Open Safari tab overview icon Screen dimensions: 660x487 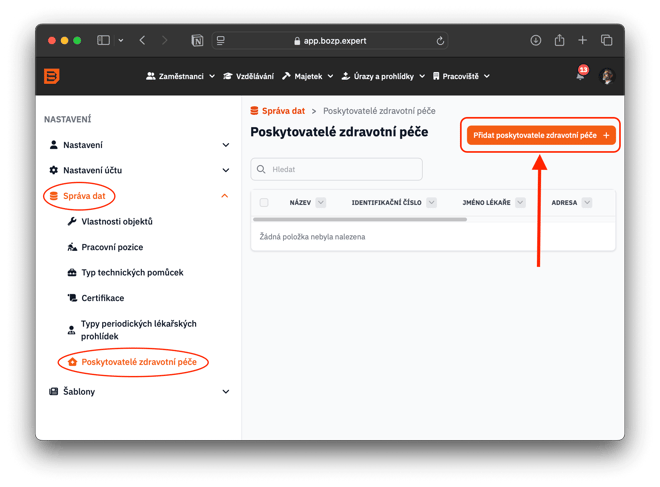606,41
